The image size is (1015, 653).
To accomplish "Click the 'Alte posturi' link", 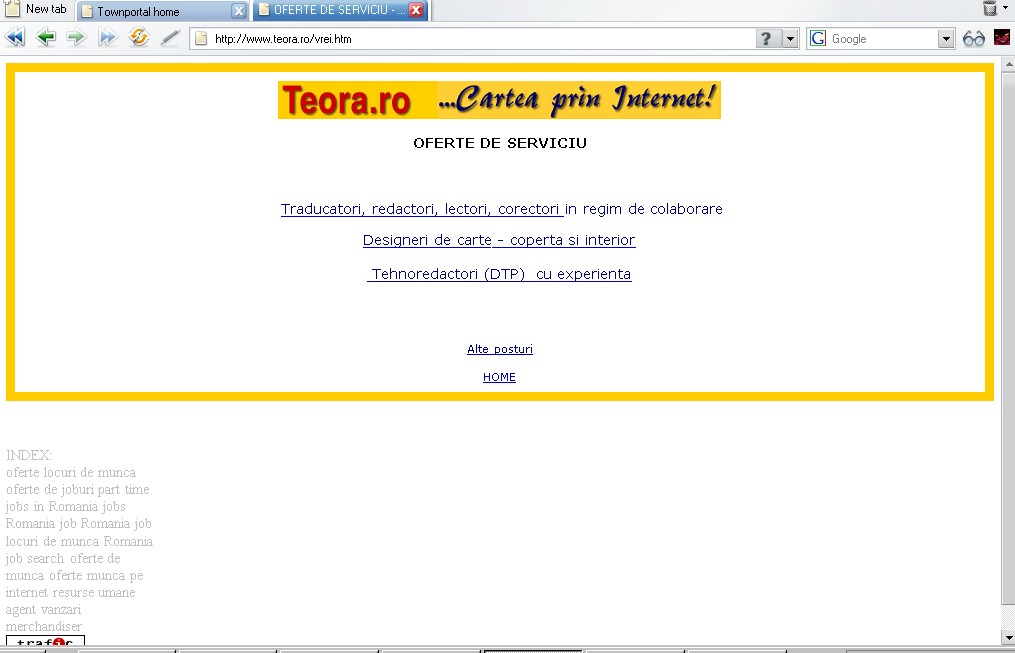I will click(x=499, y=349).
